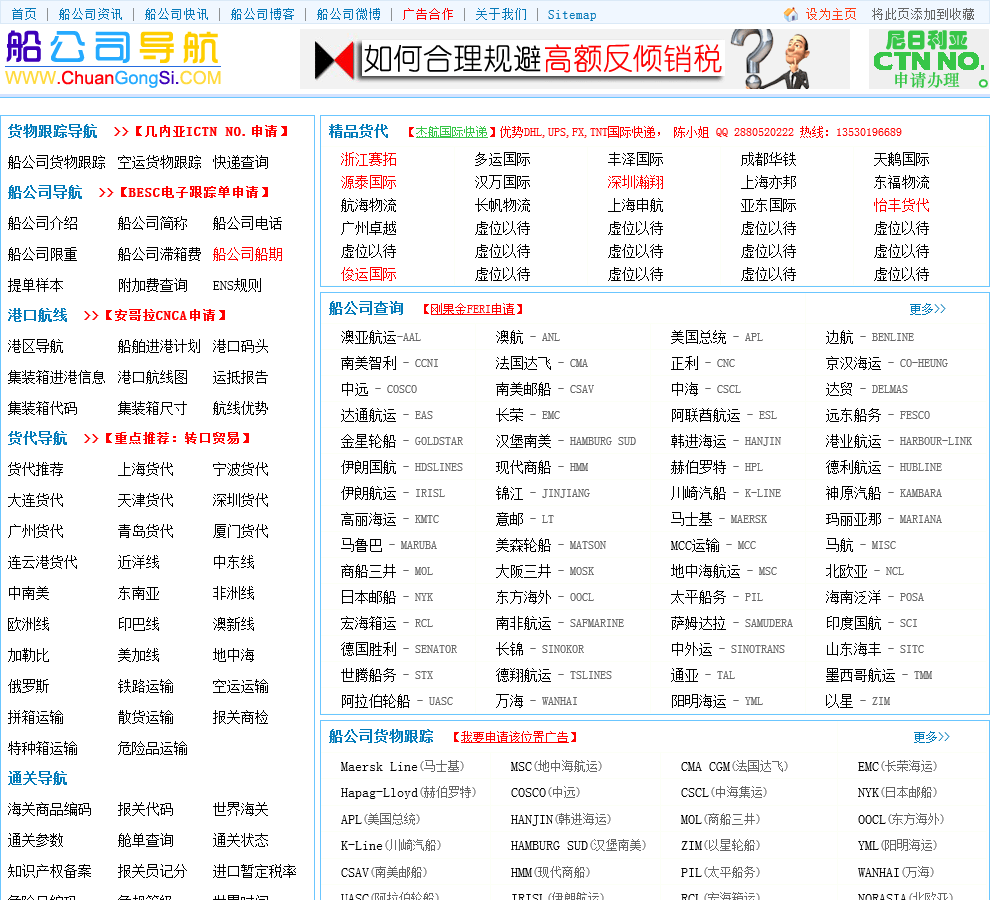Open 快递查询 link
Screen dimensions: 990x900
tap(240, 162)
